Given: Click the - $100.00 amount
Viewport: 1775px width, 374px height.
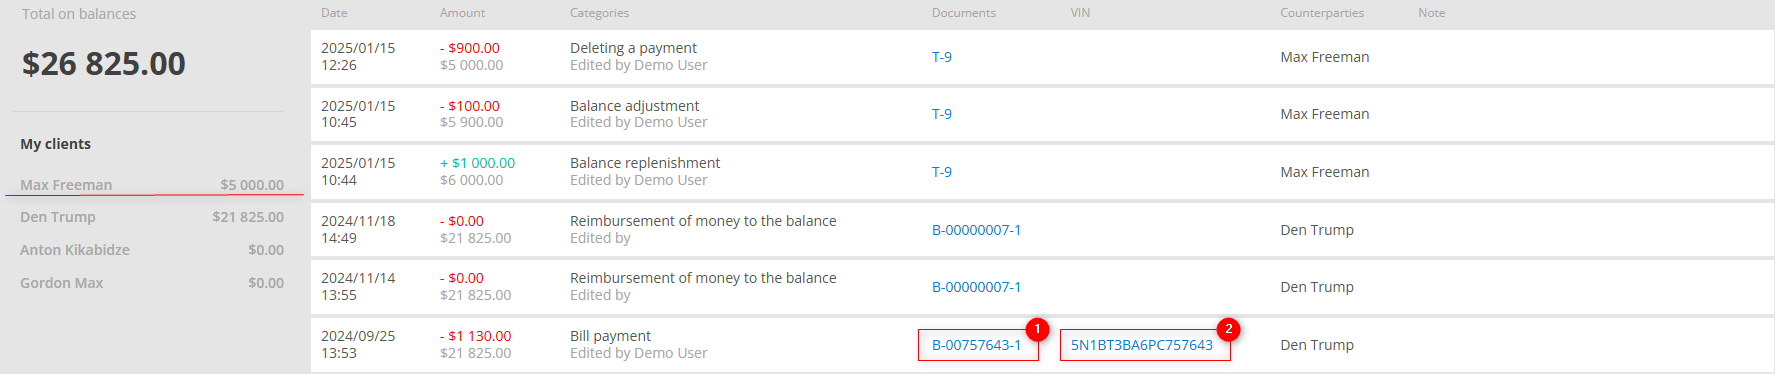Looking at the screenshot, I should (470, 106).
